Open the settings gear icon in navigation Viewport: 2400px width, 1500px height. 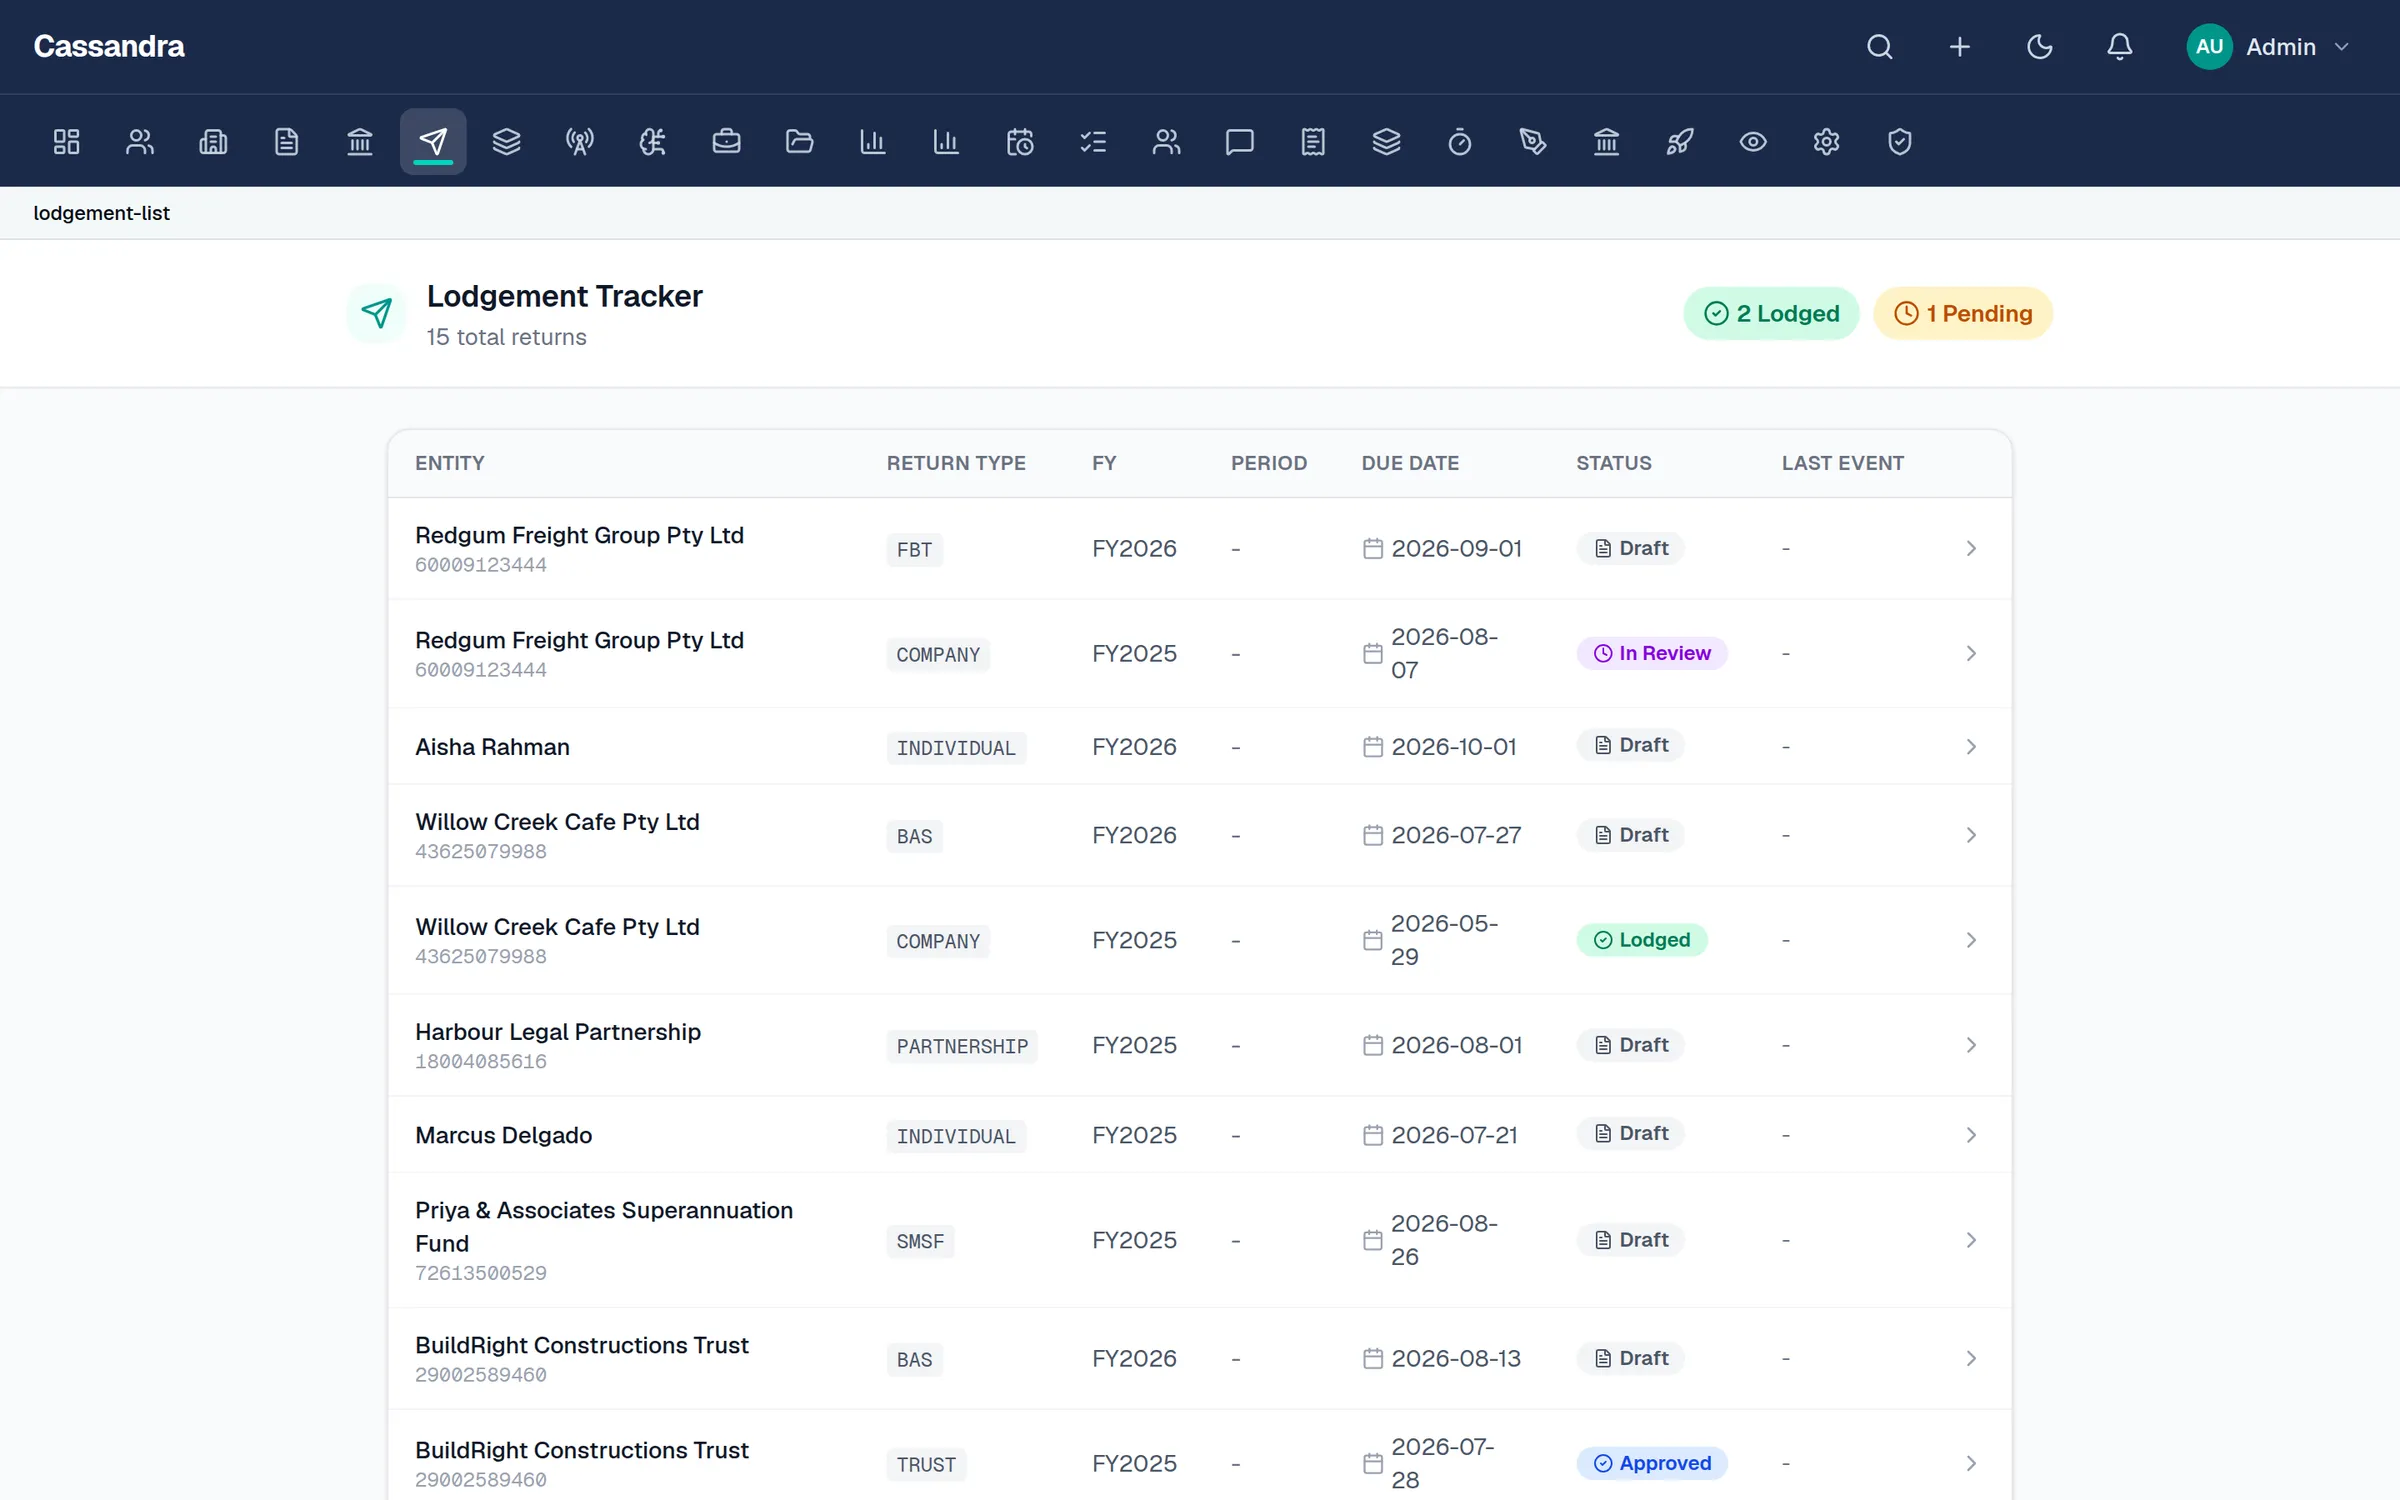click(1826, 142)
